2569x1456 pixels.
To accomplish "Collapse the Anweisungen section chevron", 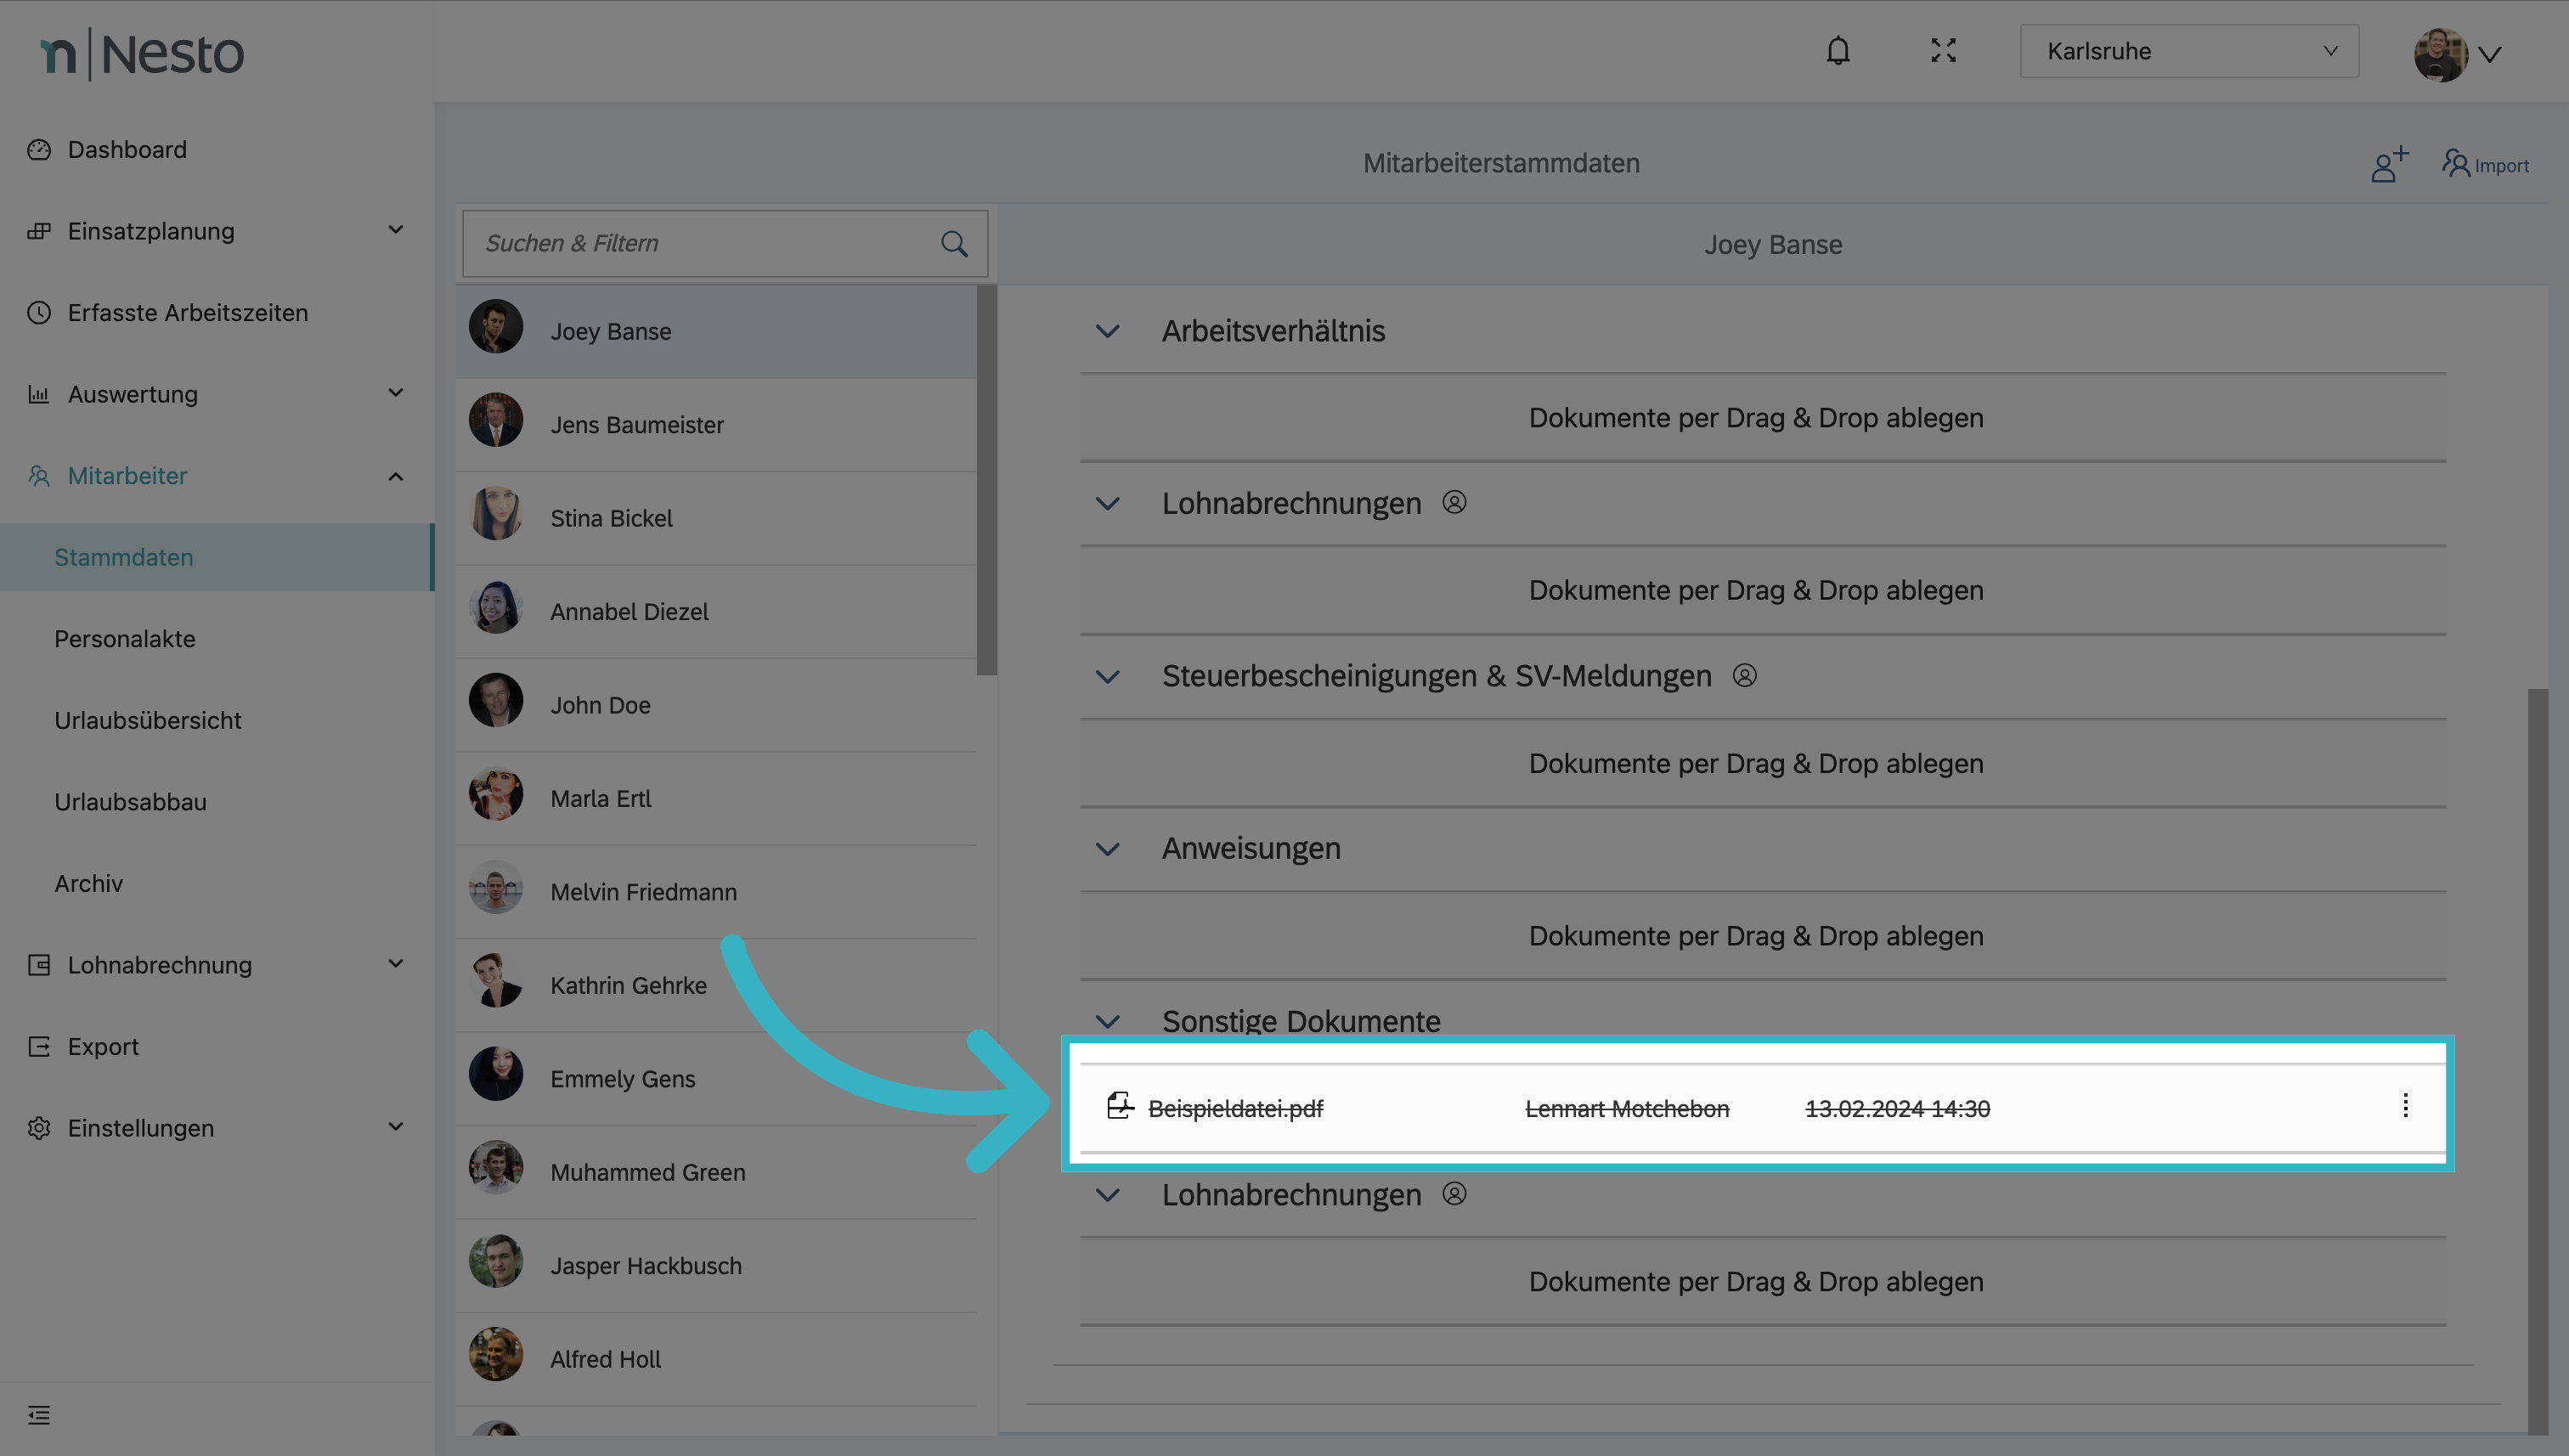I will (x=1107, y=849).
